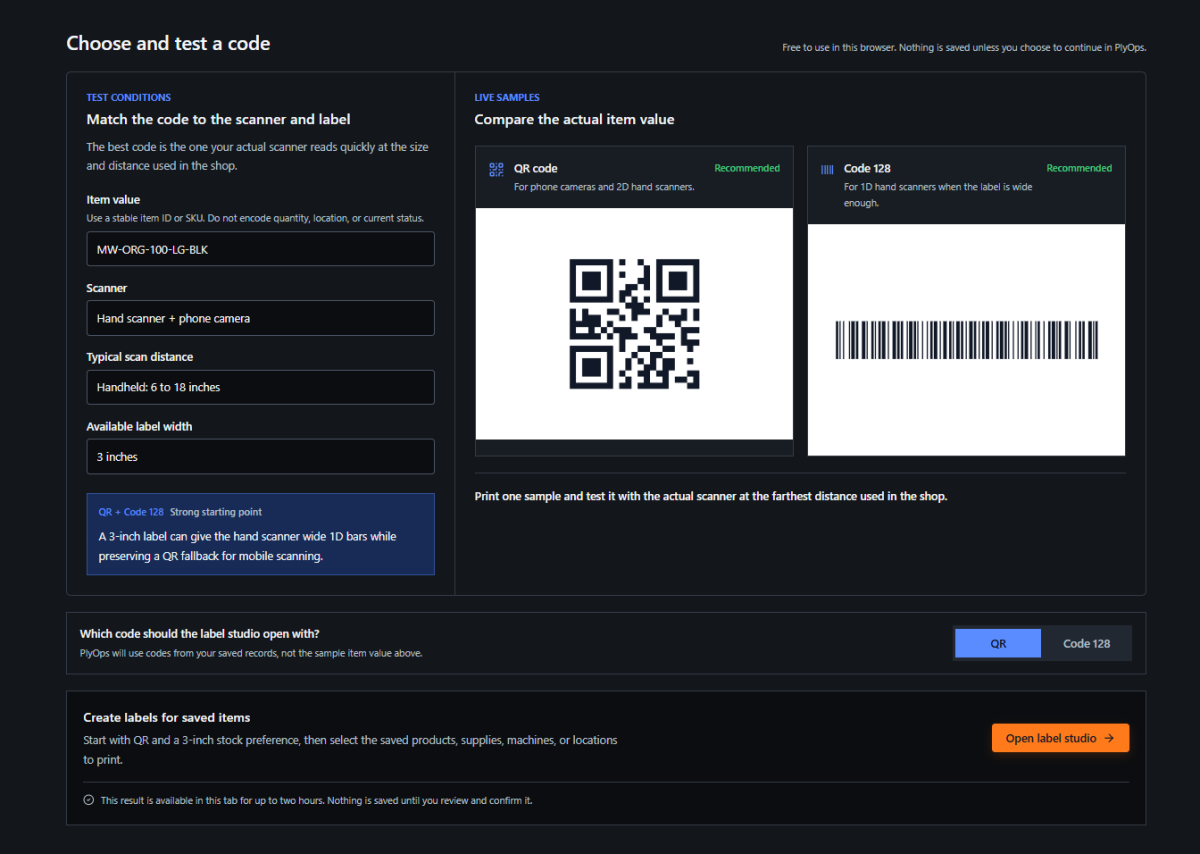
Task: Click the Open label studio button
Action: [x=1060, y=738]
